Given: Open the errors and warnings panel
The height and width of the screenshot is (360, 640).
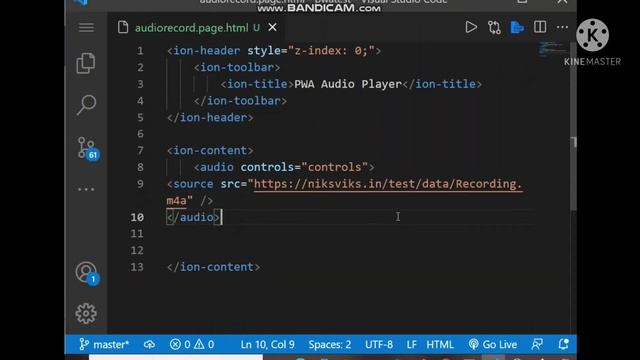Looking at the screenshot, I should [x=192, y=344].
